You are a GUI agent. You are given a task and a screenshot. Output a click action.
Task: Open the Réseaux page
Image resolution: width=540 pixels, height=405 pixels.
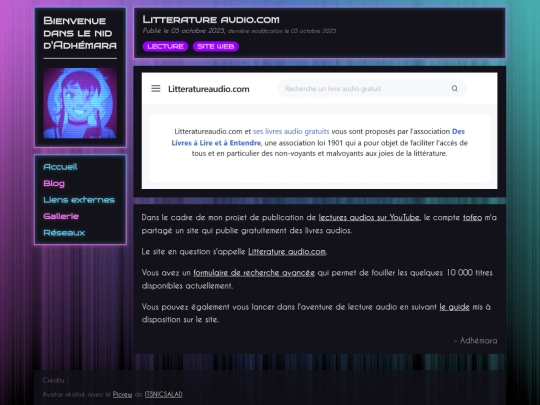(x=64, y=233)
